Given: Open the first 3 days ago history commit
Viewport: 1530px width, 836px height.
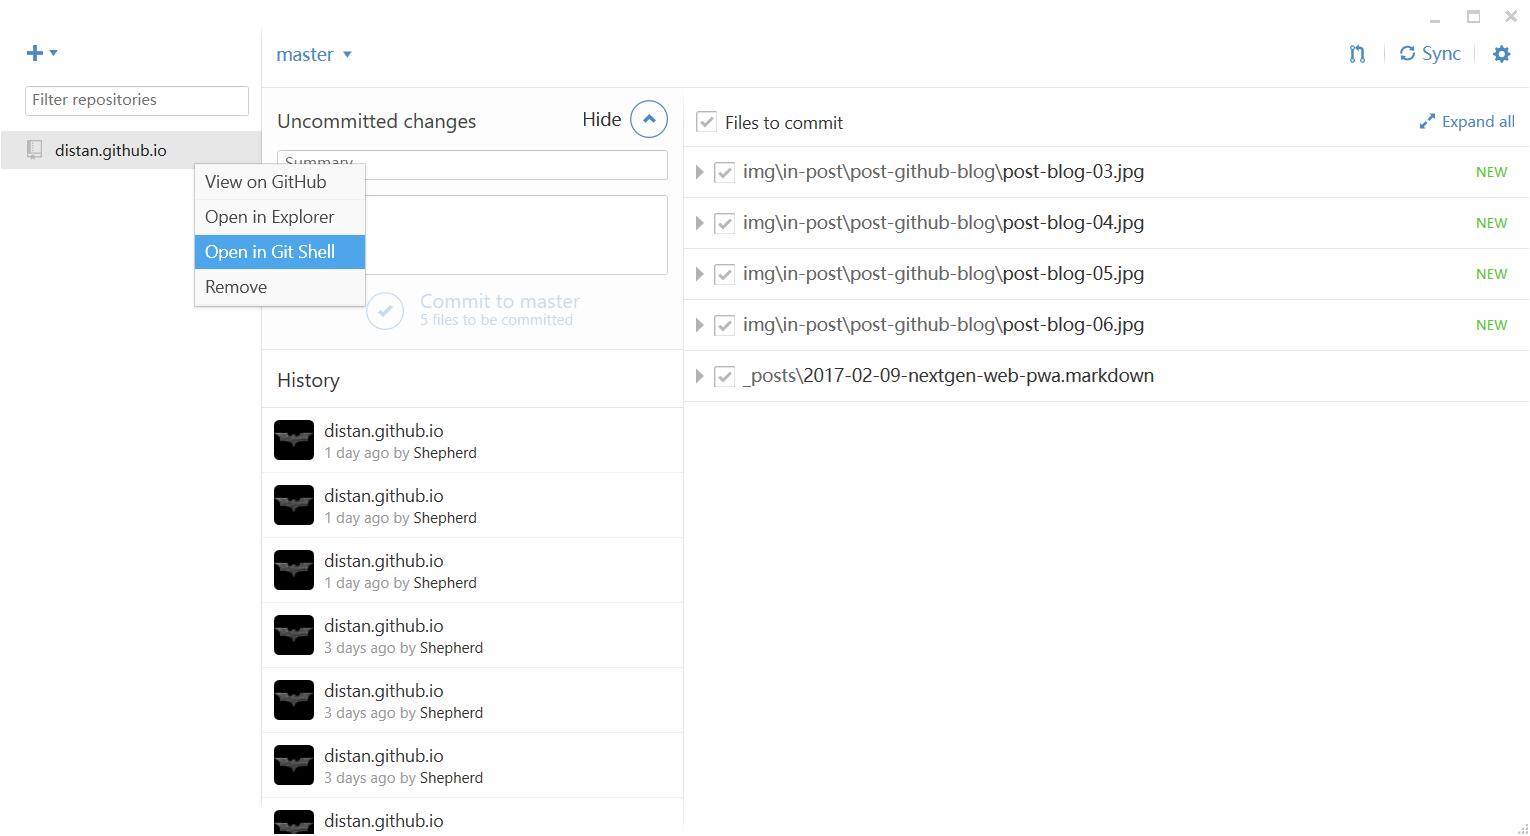Looking at the screenshot, I should tap(472, 635).
